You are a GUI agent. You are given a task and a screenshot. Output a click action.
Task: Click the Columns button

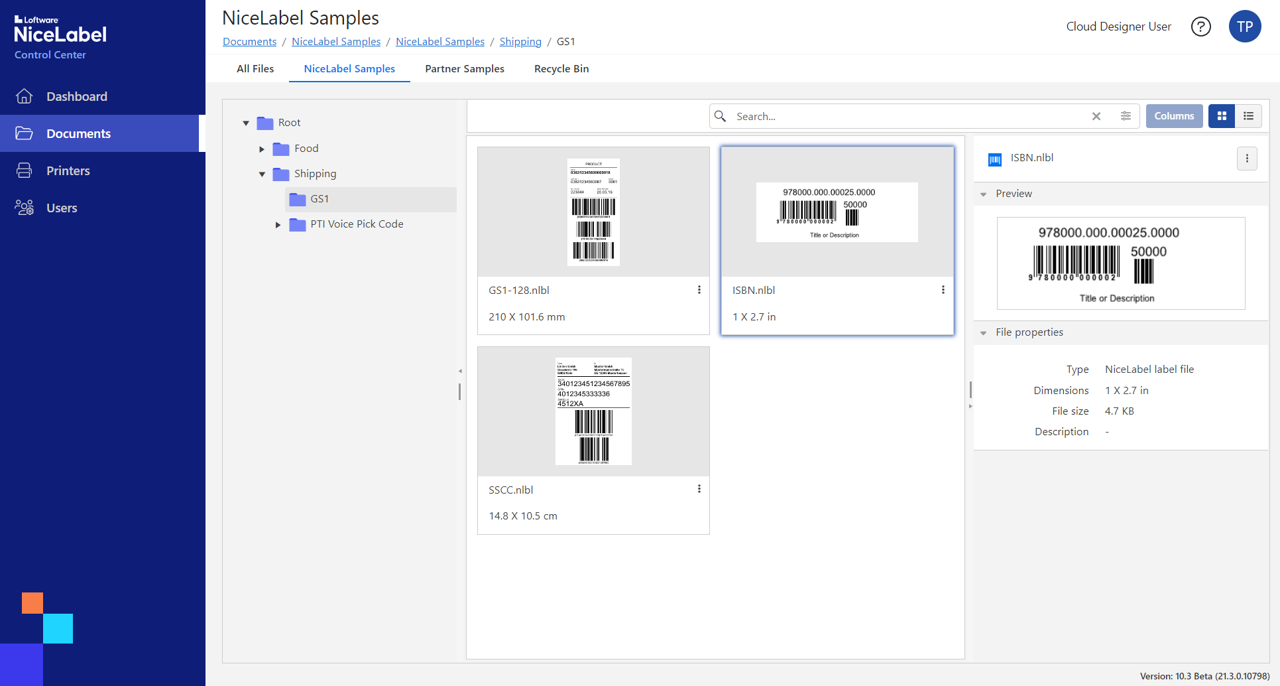click(x=1174, y=116)
